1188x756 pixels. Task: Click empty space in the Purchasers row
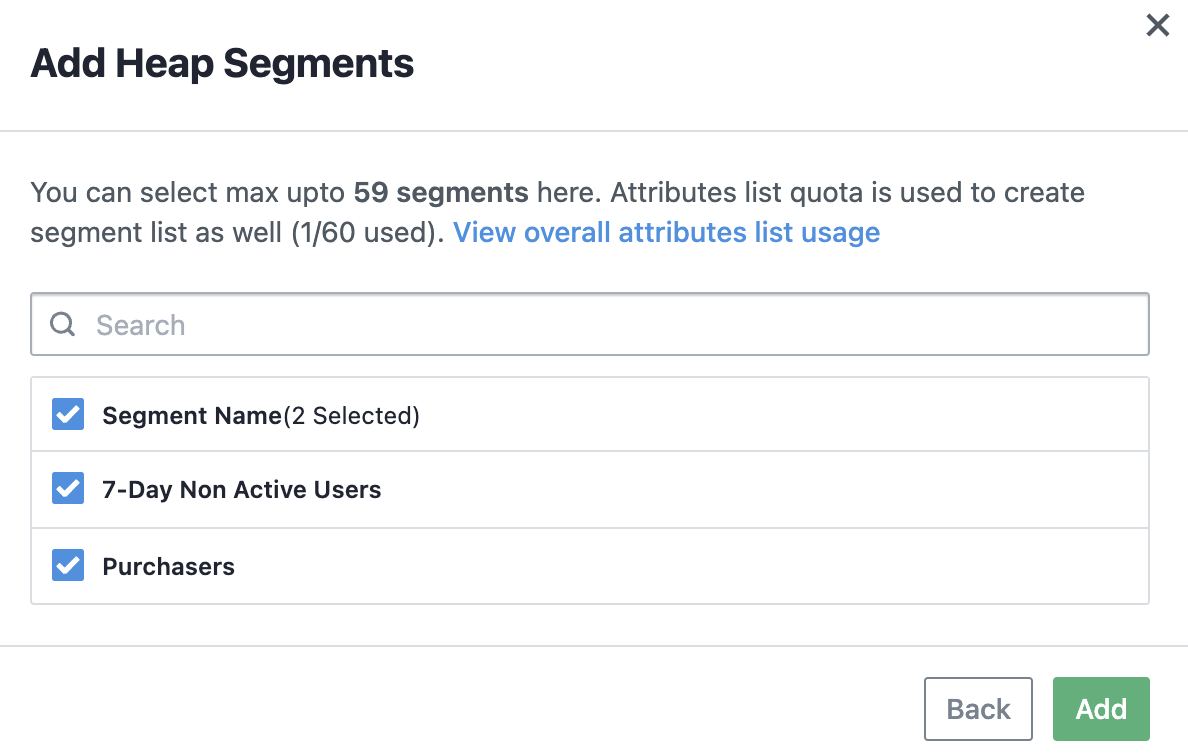[700, 566]
